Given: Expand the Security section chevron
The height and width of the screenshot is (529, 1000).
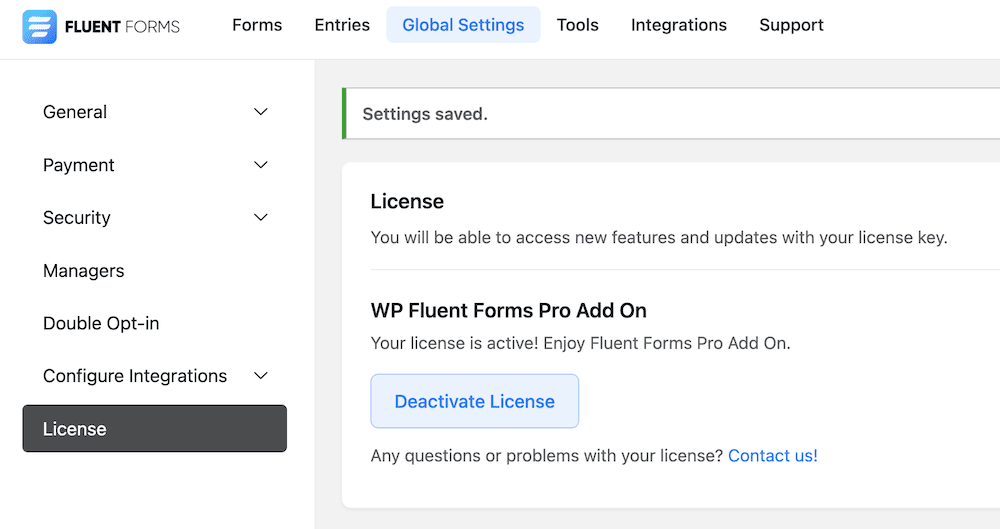Looking at the screenshot, I should pyautogui.click(x=261, y=218).
